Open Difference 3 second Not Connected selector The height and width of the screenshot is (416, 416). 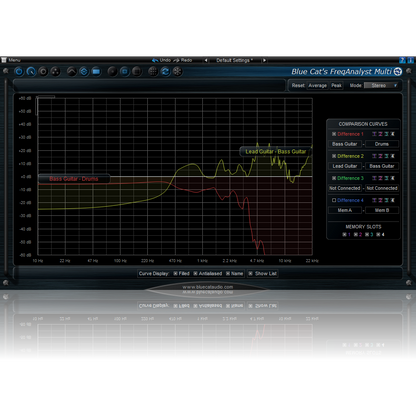[x=382, y=188]
